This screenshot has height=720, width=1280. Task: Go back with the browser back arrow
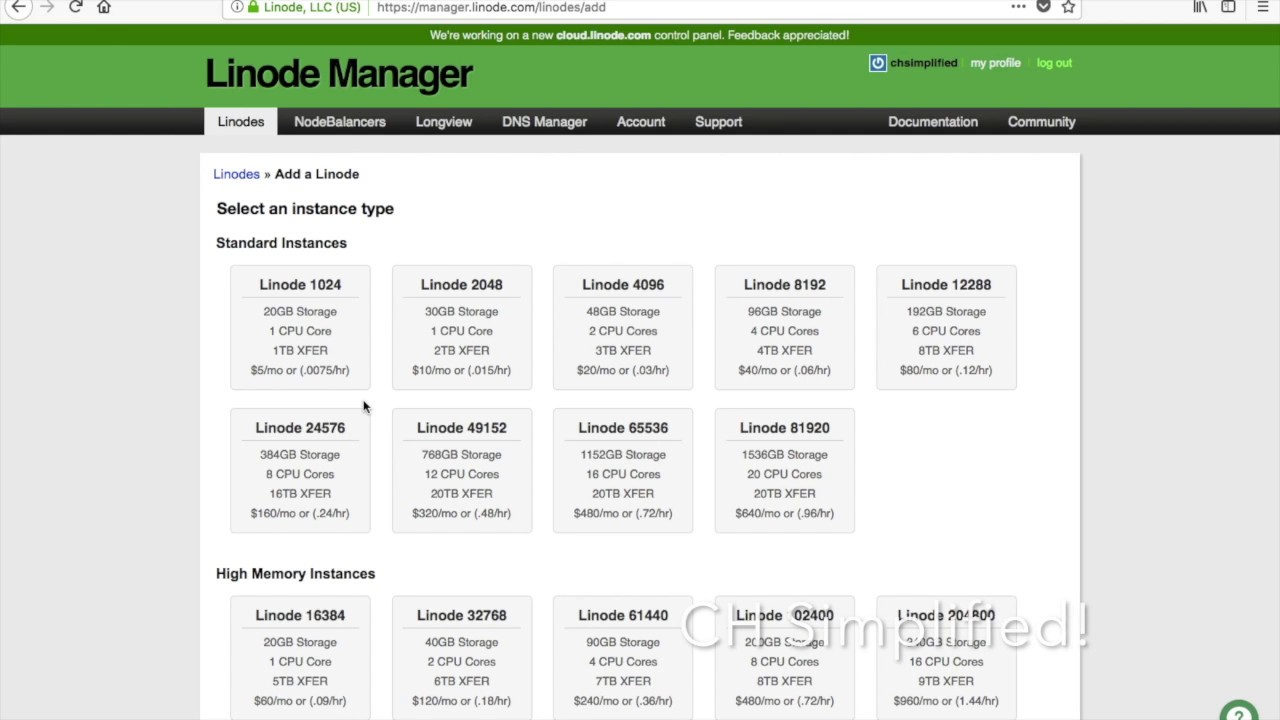(18, 7)
